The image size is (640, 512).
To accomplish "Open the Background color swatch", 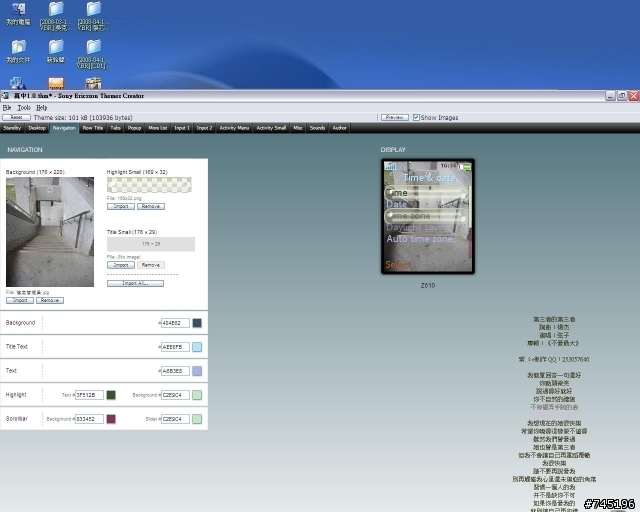I will coord(197,323).
